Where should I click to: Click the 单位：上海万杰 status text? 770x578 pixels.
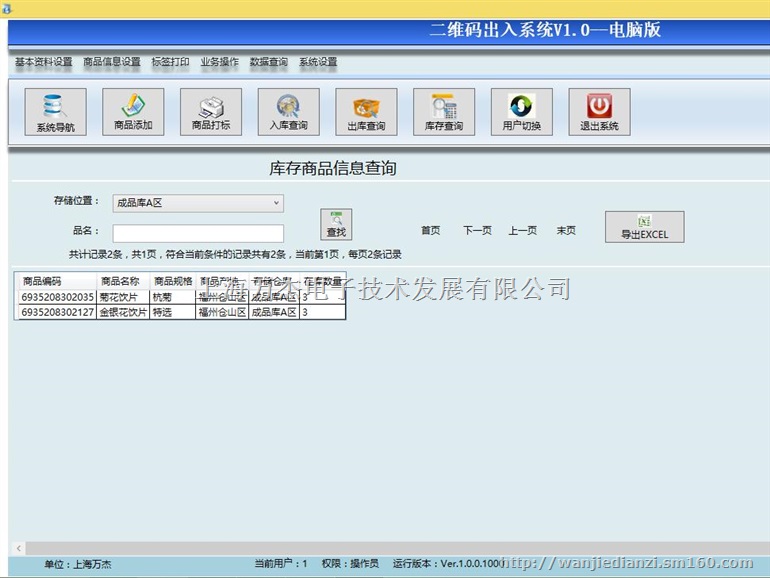78,564
